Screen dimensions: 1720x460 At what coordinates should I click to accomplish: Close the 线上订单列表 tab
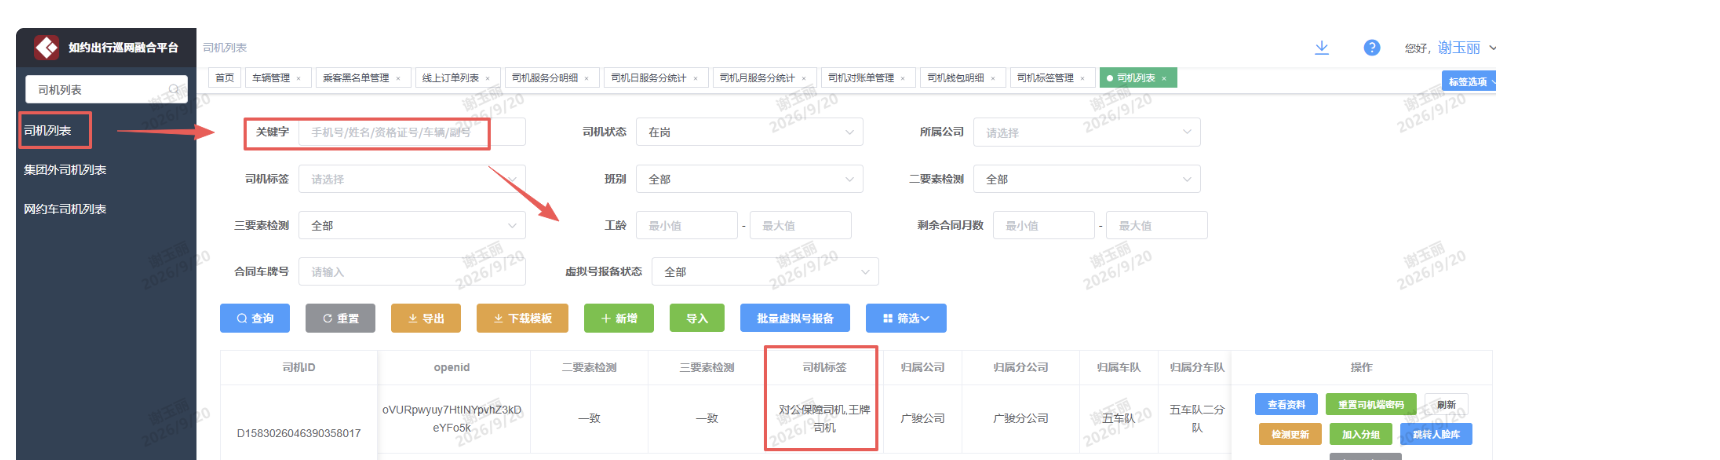(x=487, y=78)
